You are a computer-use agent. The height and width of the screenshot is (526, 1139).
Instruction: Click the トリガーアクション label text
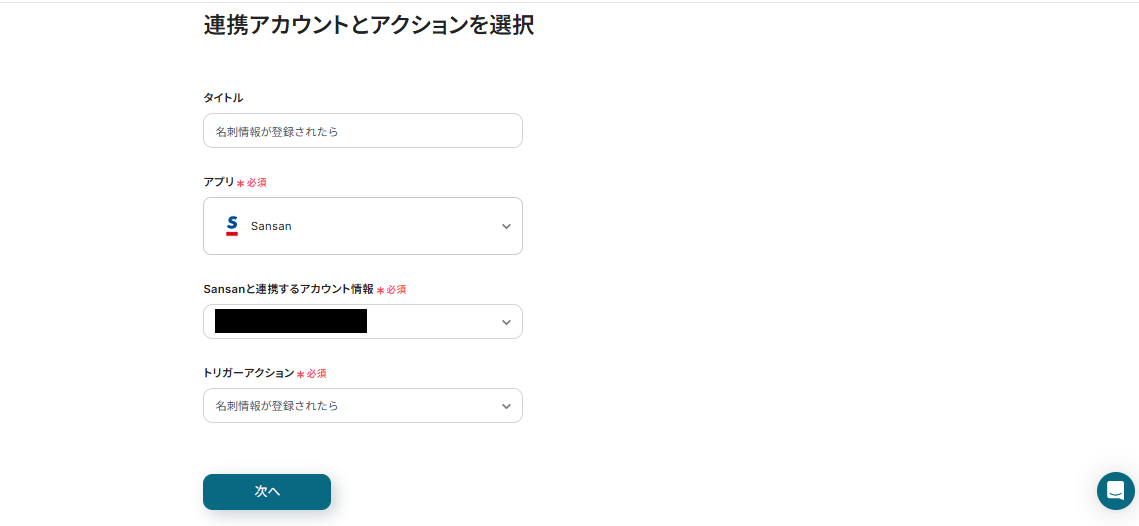pos(248,373)
